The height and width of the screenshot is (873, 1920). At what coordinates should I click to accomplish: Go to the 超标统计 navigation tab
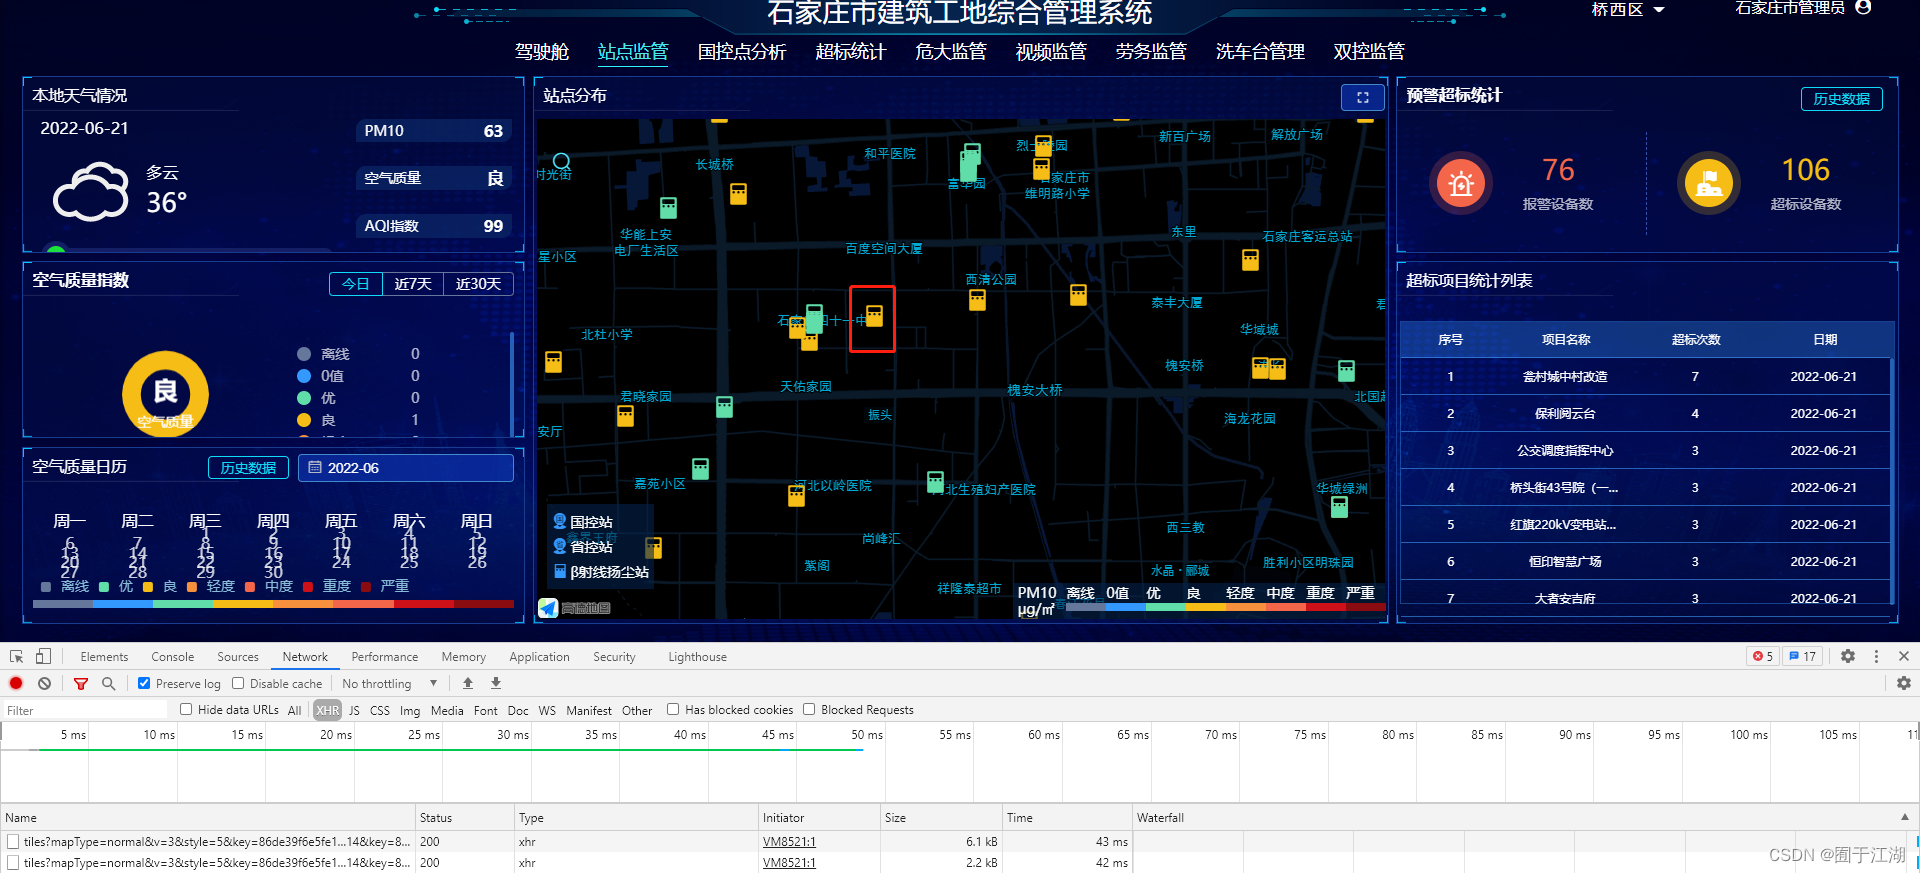point(851,52)
